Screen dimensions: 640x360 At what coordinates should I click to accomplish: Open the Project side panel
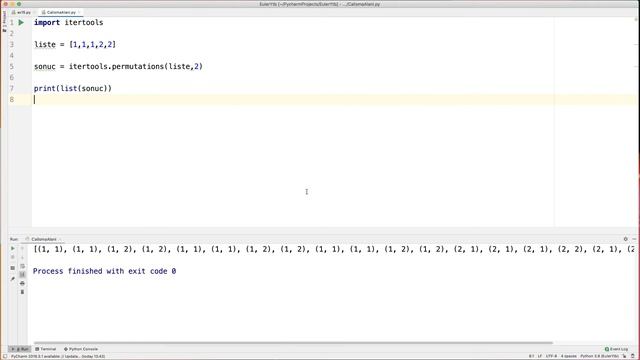(4, 21)
